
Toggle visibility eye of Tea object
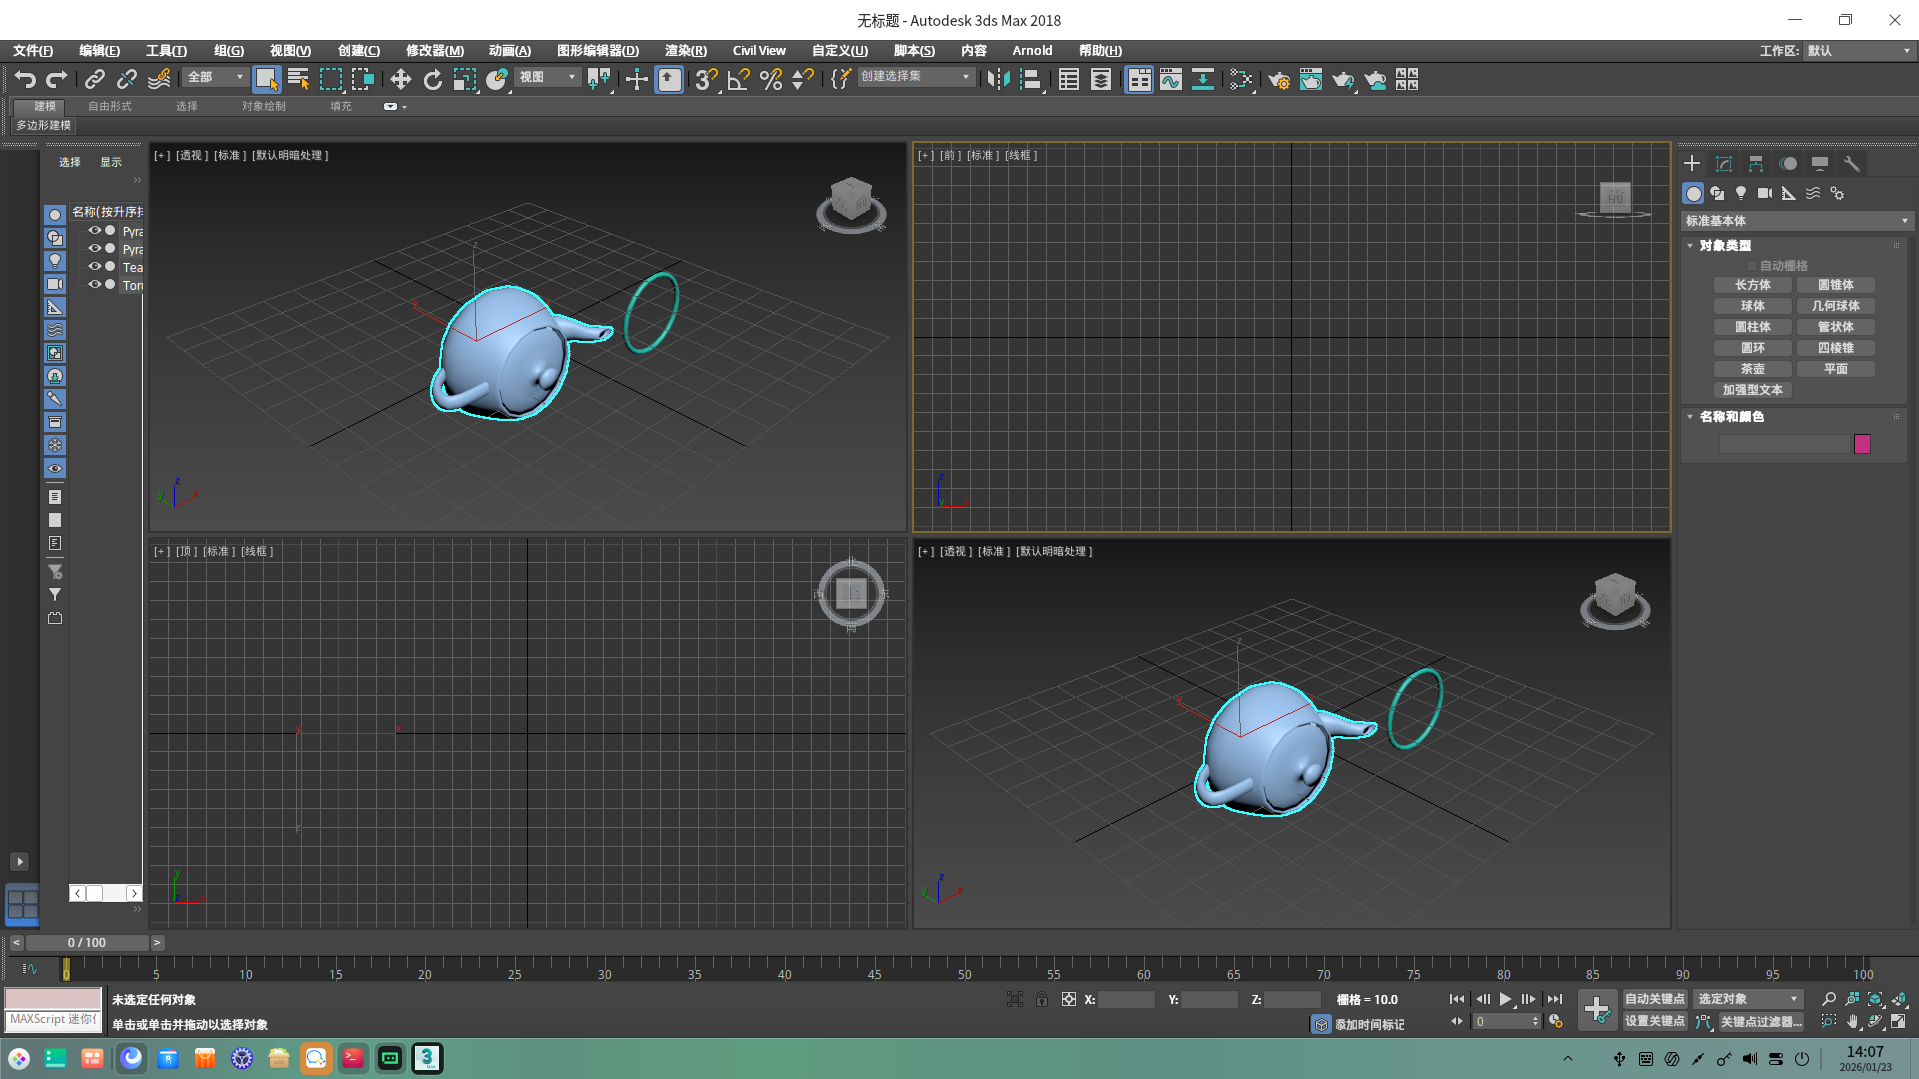(95, 267)
